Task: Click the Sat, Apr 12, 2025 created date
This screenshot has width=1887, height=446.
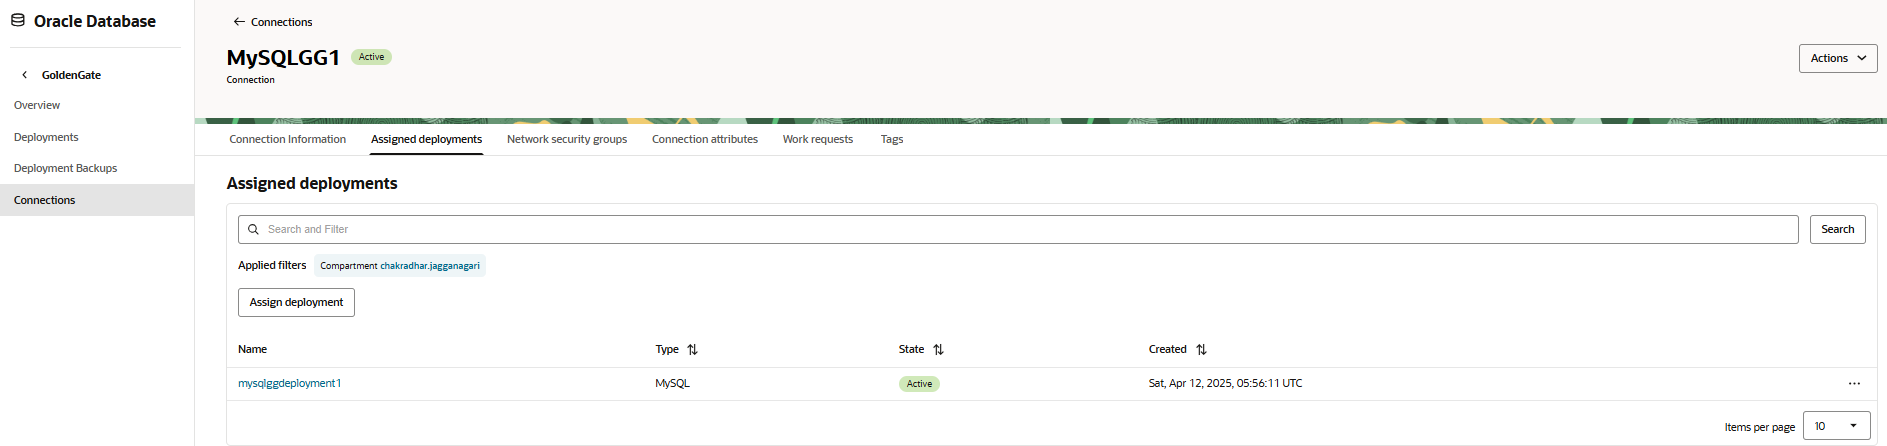Action: (1225, 384)
